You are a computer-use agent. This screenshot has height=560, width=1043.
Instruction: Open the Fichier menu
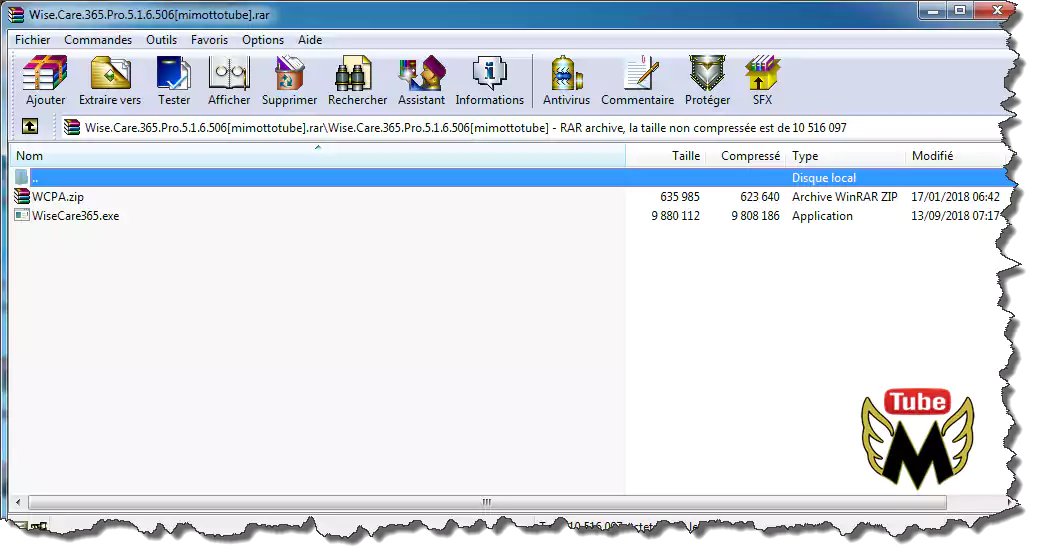coord(33,40)
